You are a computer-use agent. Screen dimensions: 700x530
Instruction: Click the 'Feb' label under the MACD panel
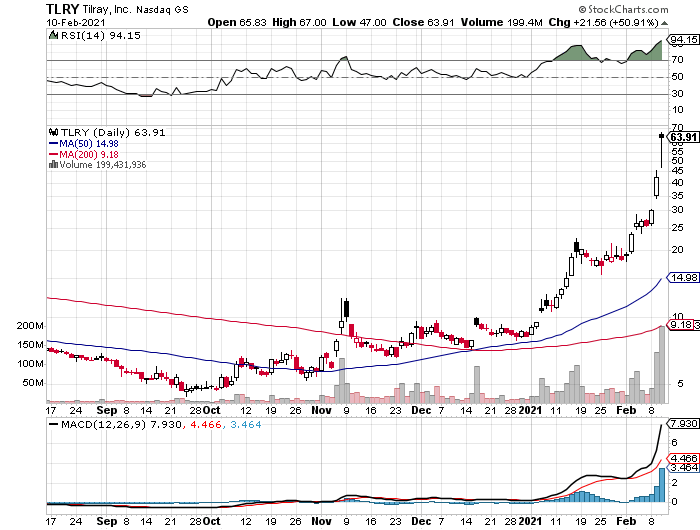626,521
